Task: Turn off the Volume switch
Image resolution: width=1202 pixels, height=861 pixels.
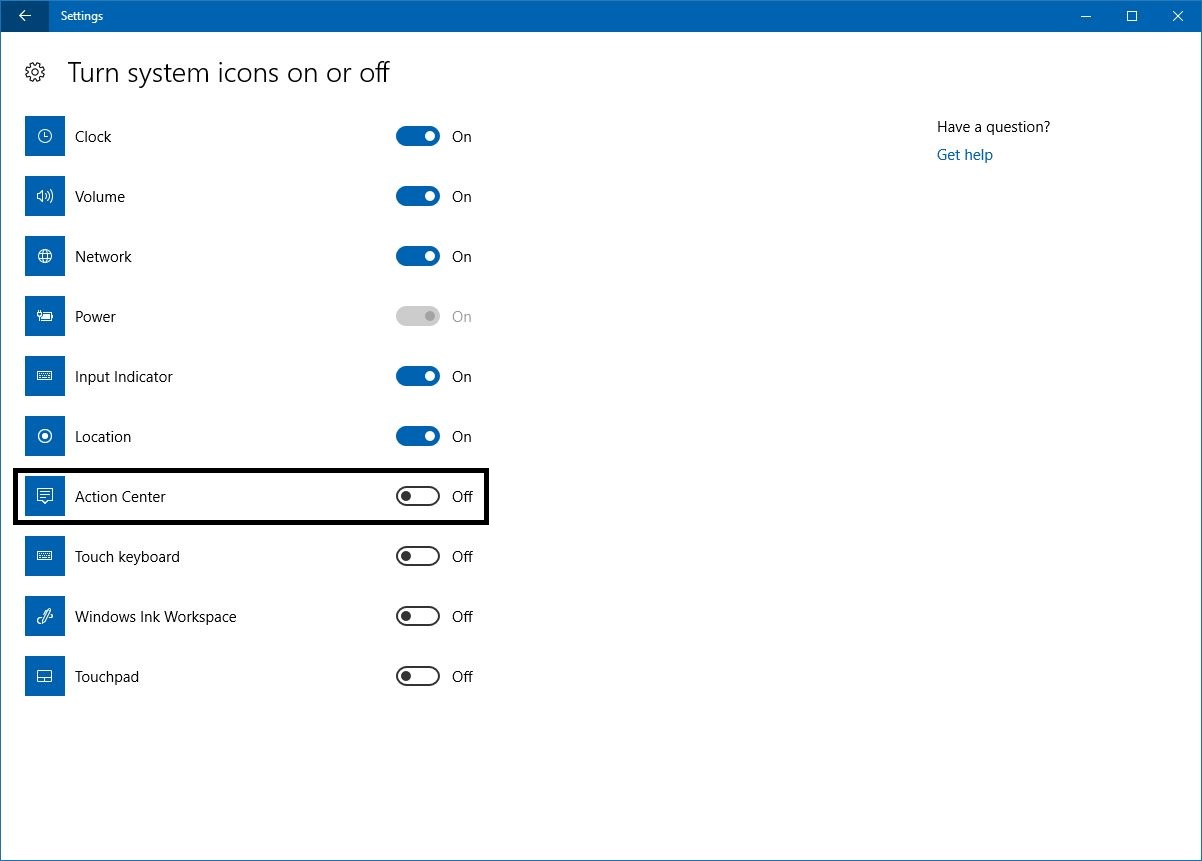Action: (418, 196)
